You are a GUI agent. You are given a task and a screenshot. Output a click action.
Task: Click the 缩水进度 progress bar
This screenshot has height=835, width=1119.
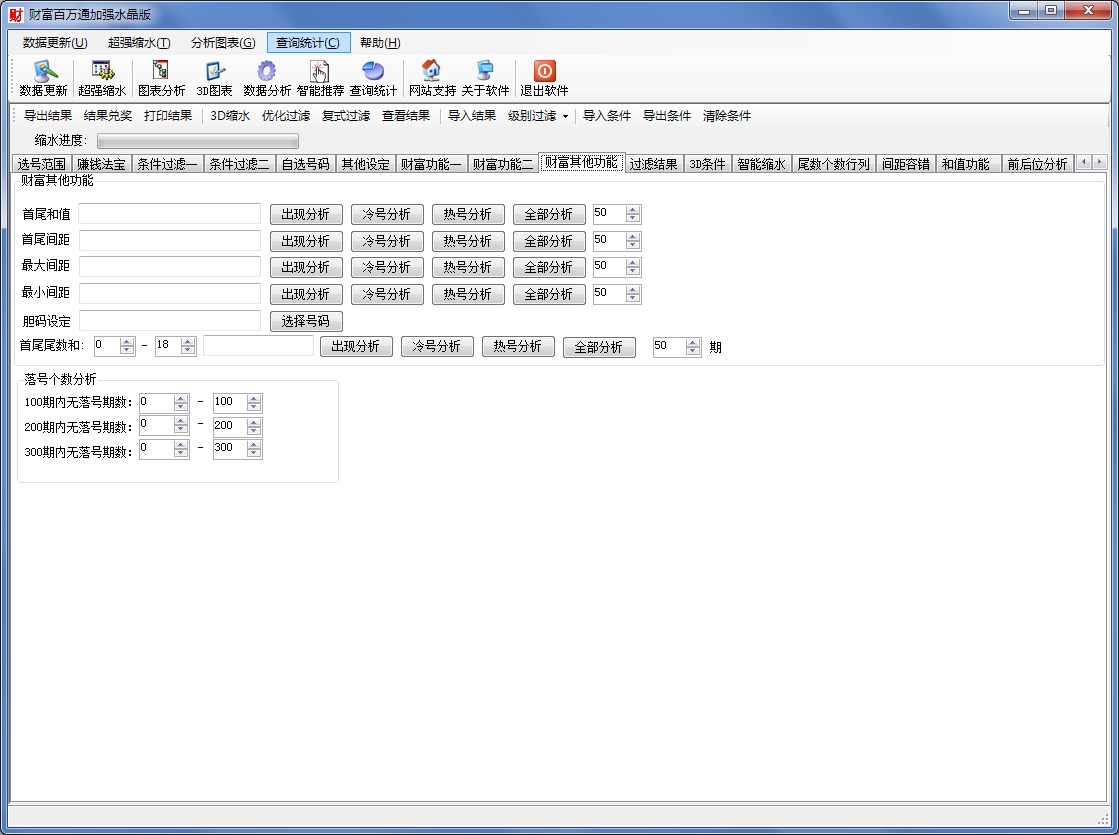pyautogui.click(x=197, y=141)
